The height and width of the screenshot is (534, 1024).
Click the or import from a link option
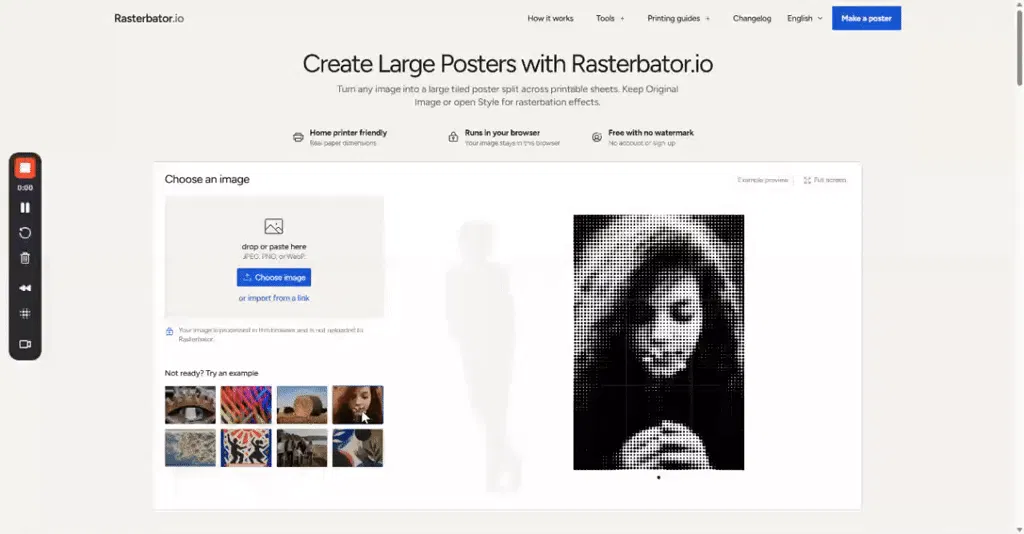point(274,298)
